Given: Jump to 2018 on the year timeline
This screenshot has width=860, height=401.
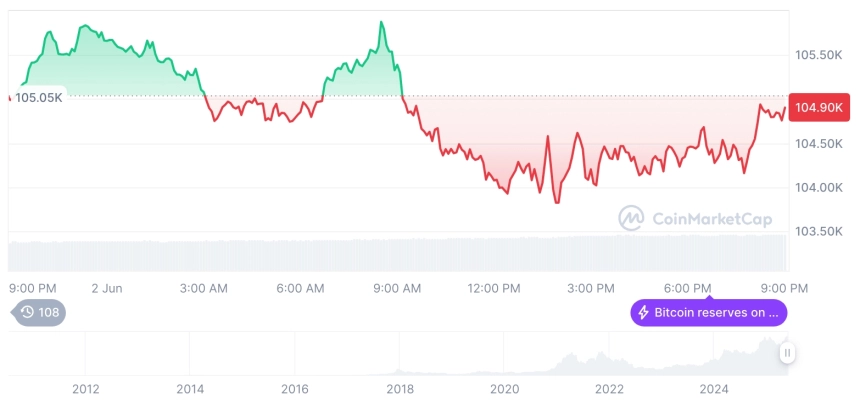Looking at the screenshot, I should click(x=399, y=388).
